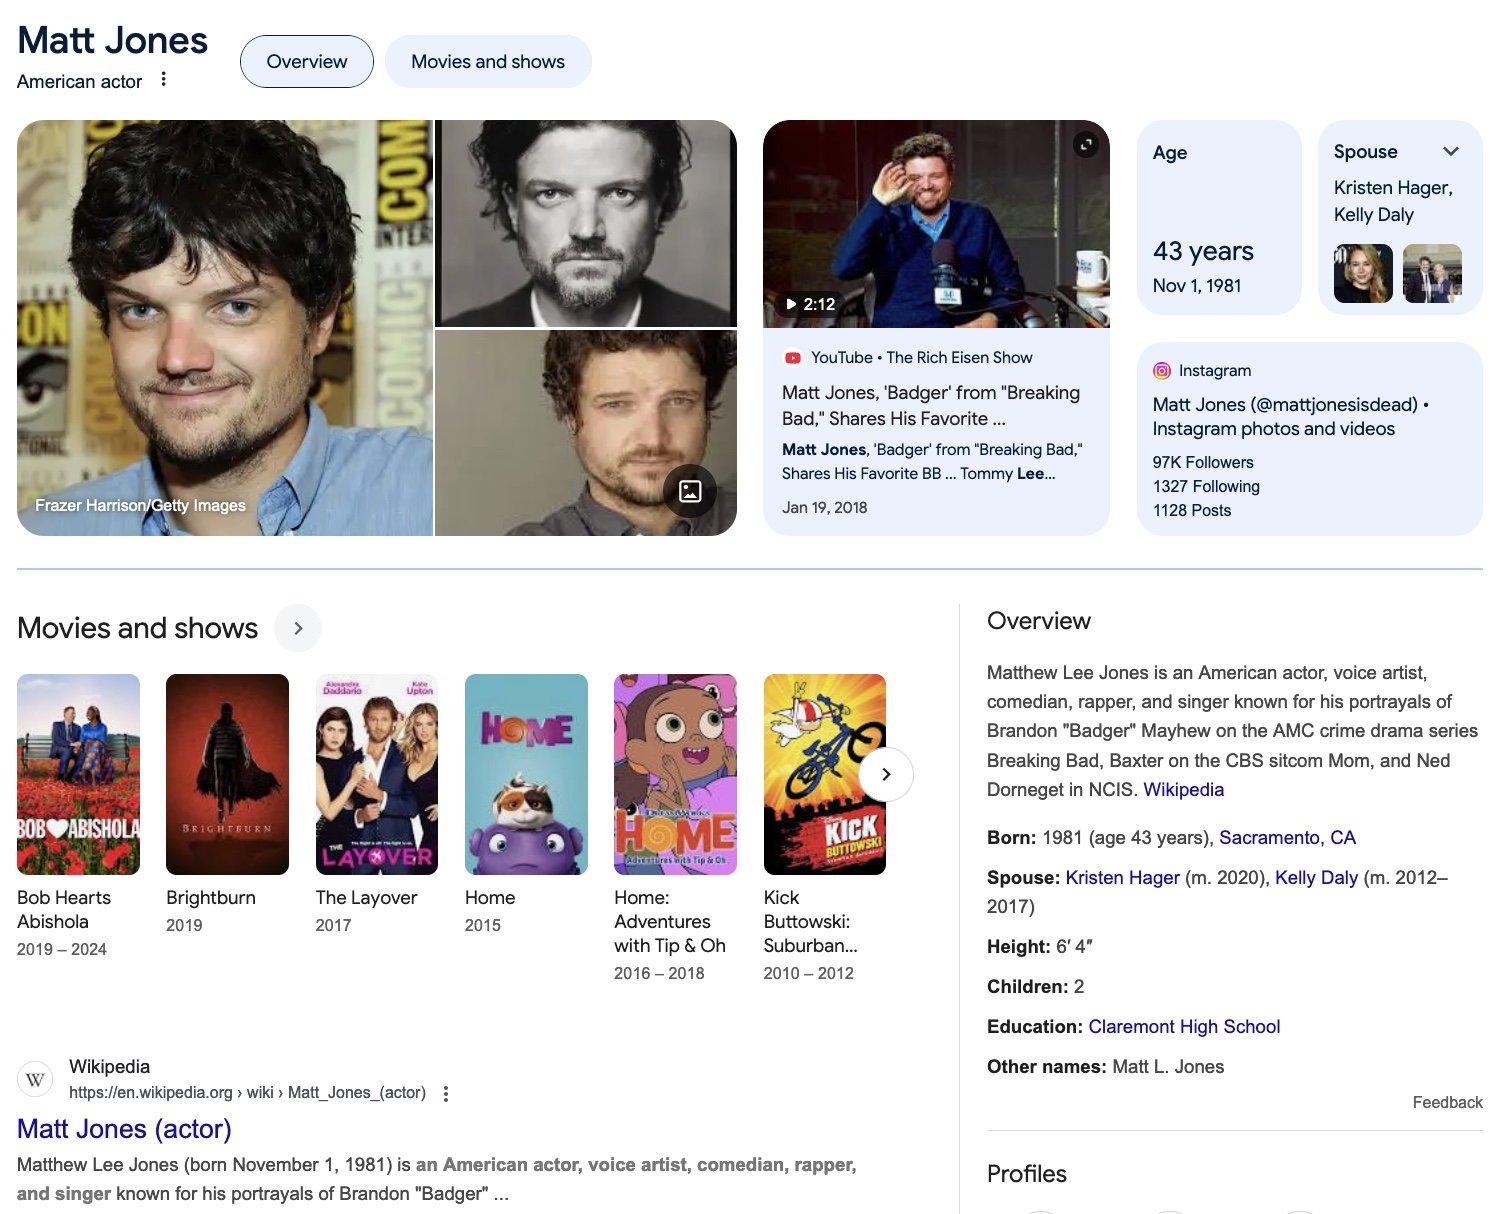The image size is (1510, 1214).
Task: Follow the Claremont High School link
Action: point(1184,1027)
